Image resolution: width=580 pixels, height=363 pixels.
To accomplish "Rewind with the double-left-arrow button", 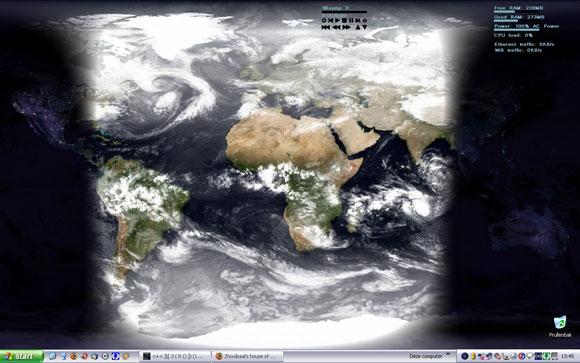I will 336,27.
